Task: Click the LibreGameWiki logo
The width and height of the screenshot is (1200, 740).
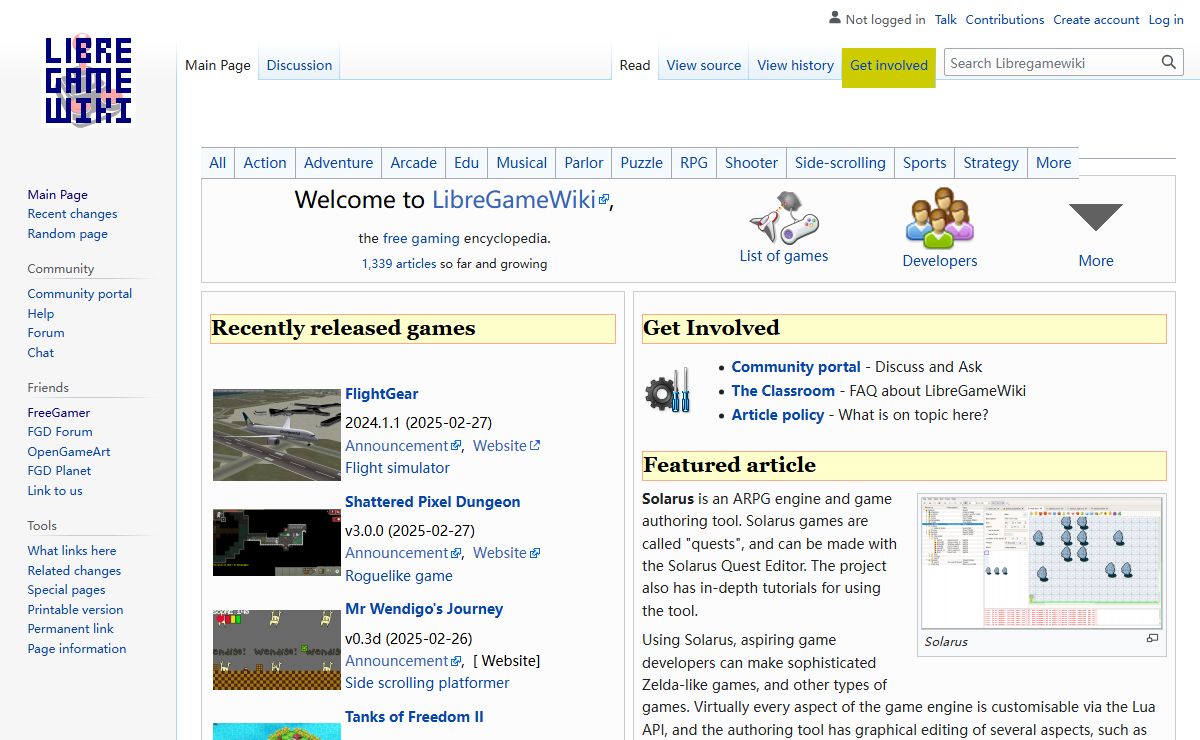Action: pyautogui.click(x=88, y=81)
